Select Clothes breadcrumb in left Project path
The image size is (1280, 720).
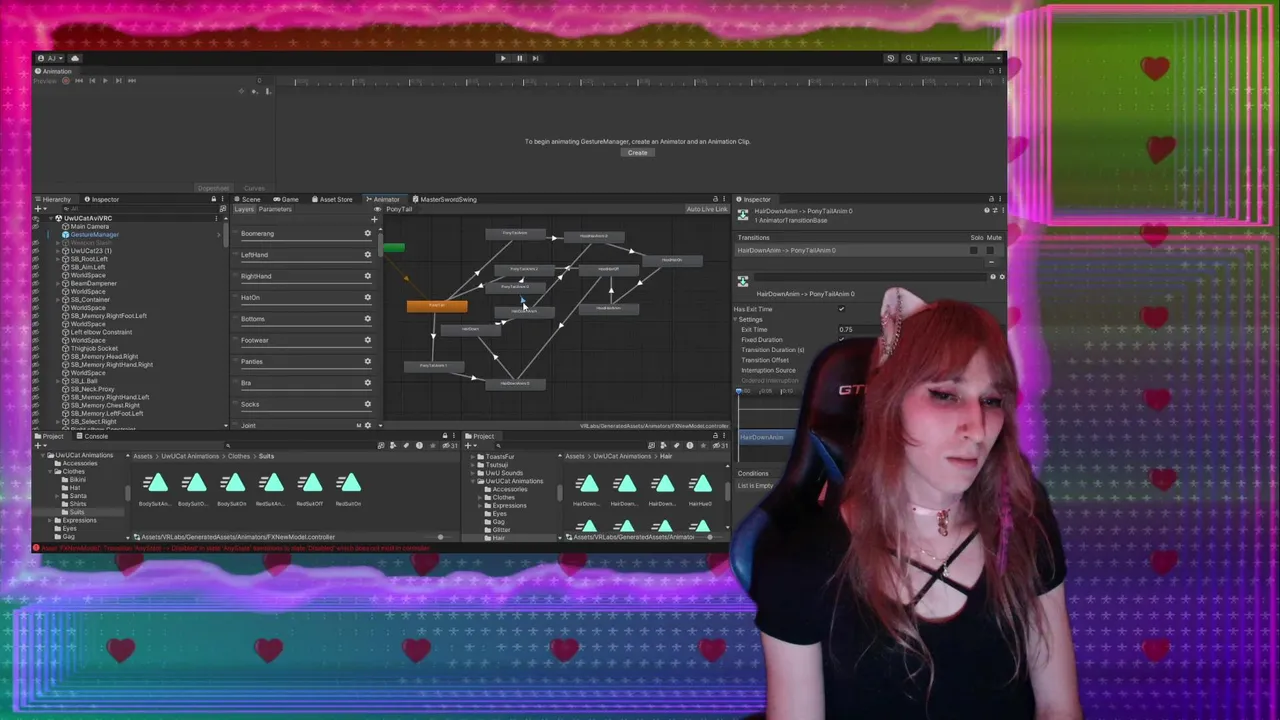click(238, 456)
